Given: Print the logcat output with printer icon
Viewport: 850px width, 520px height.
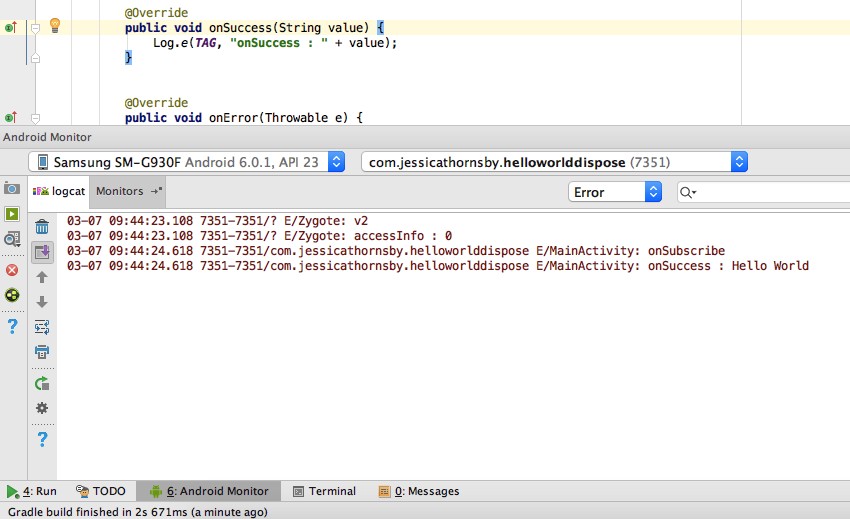Looking at the screenshot, I should point(42,352).
